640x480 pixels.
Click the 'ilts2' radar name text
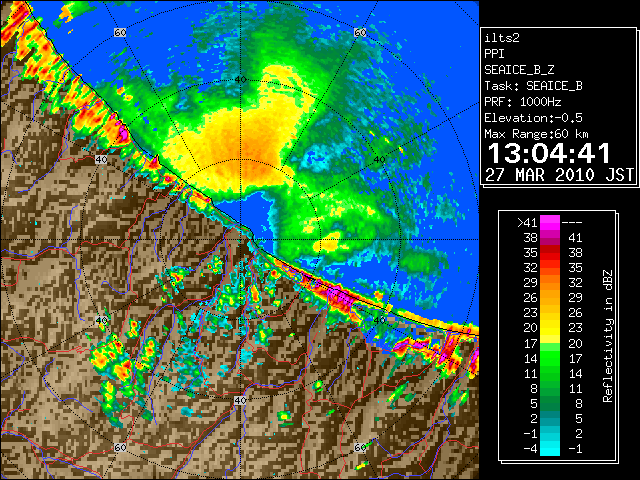[502, 38]
